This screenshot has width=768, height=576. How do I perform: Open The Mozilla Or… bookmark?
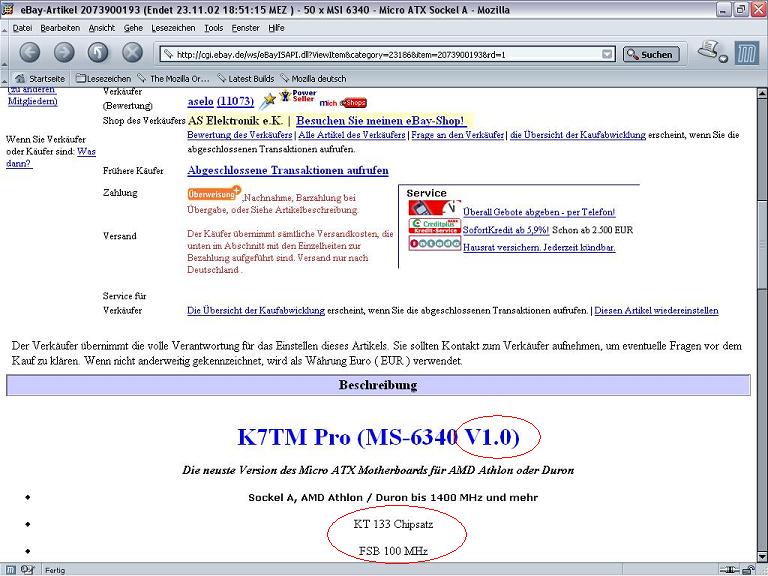coord(173,78)
